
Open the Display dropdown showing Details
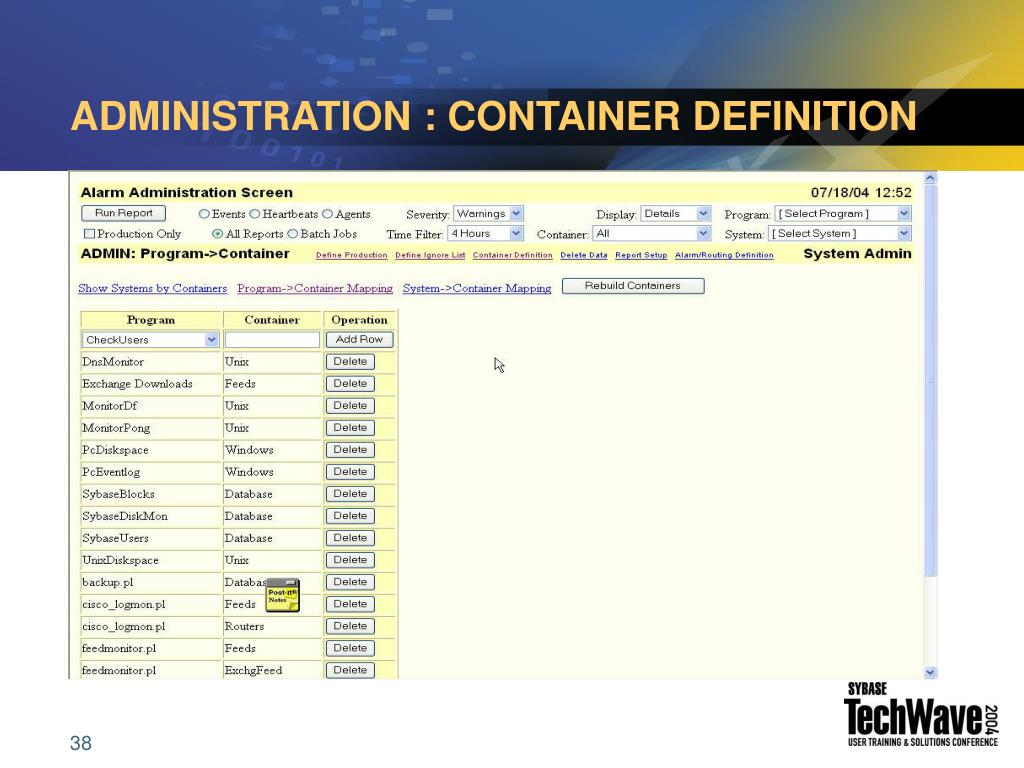(675, 214)
